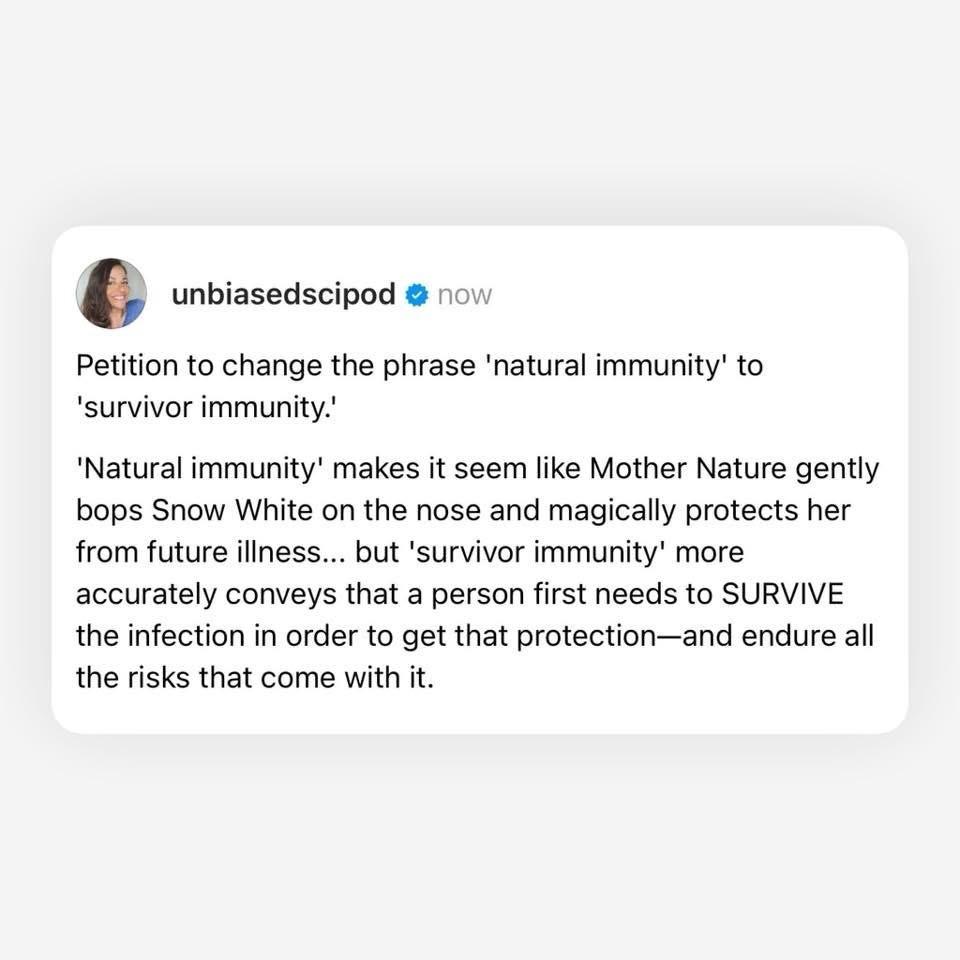Click 'survivor immunity.' ending the first paragraph

pyautogui.click(x=207, y=408)
